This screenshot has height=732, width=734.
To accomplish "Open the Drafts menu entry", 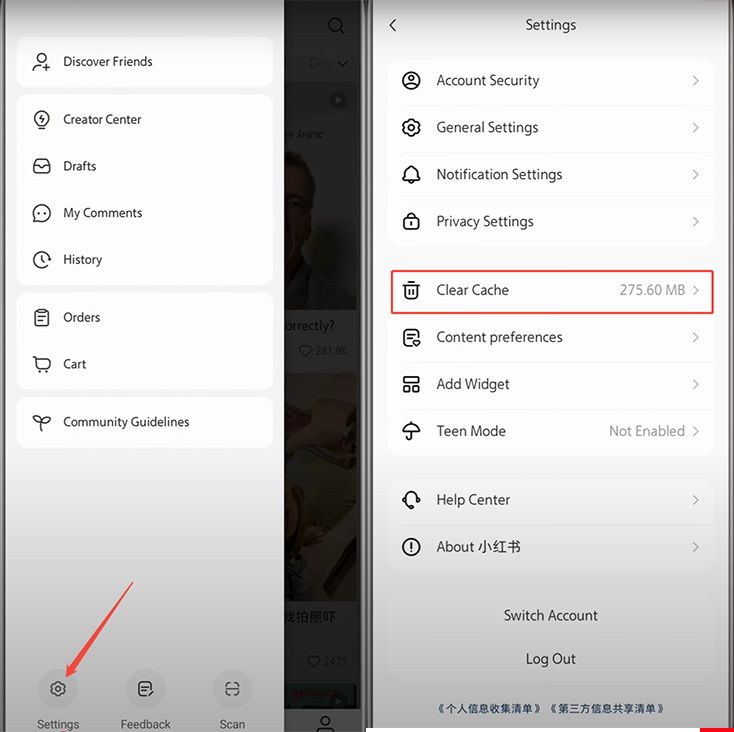I will [x=145, y=166].
